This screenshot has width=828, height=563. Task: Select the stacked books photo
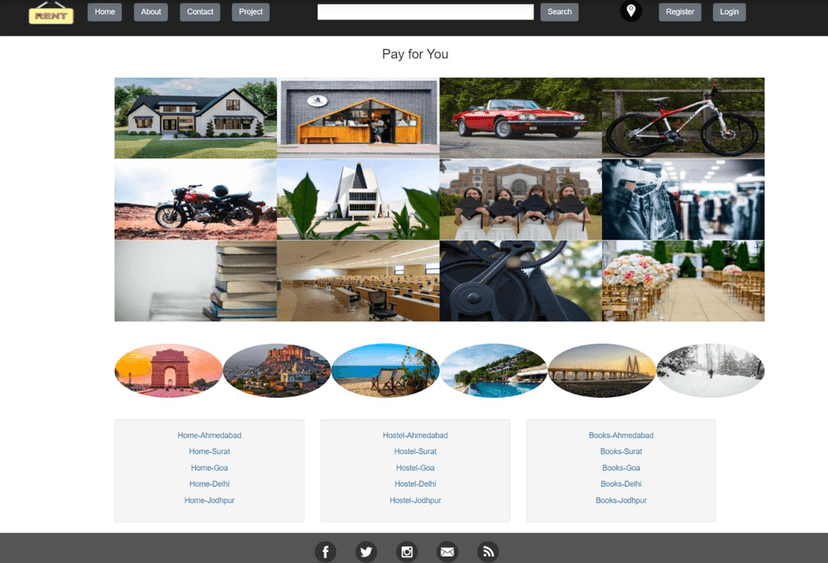[196, 281]
